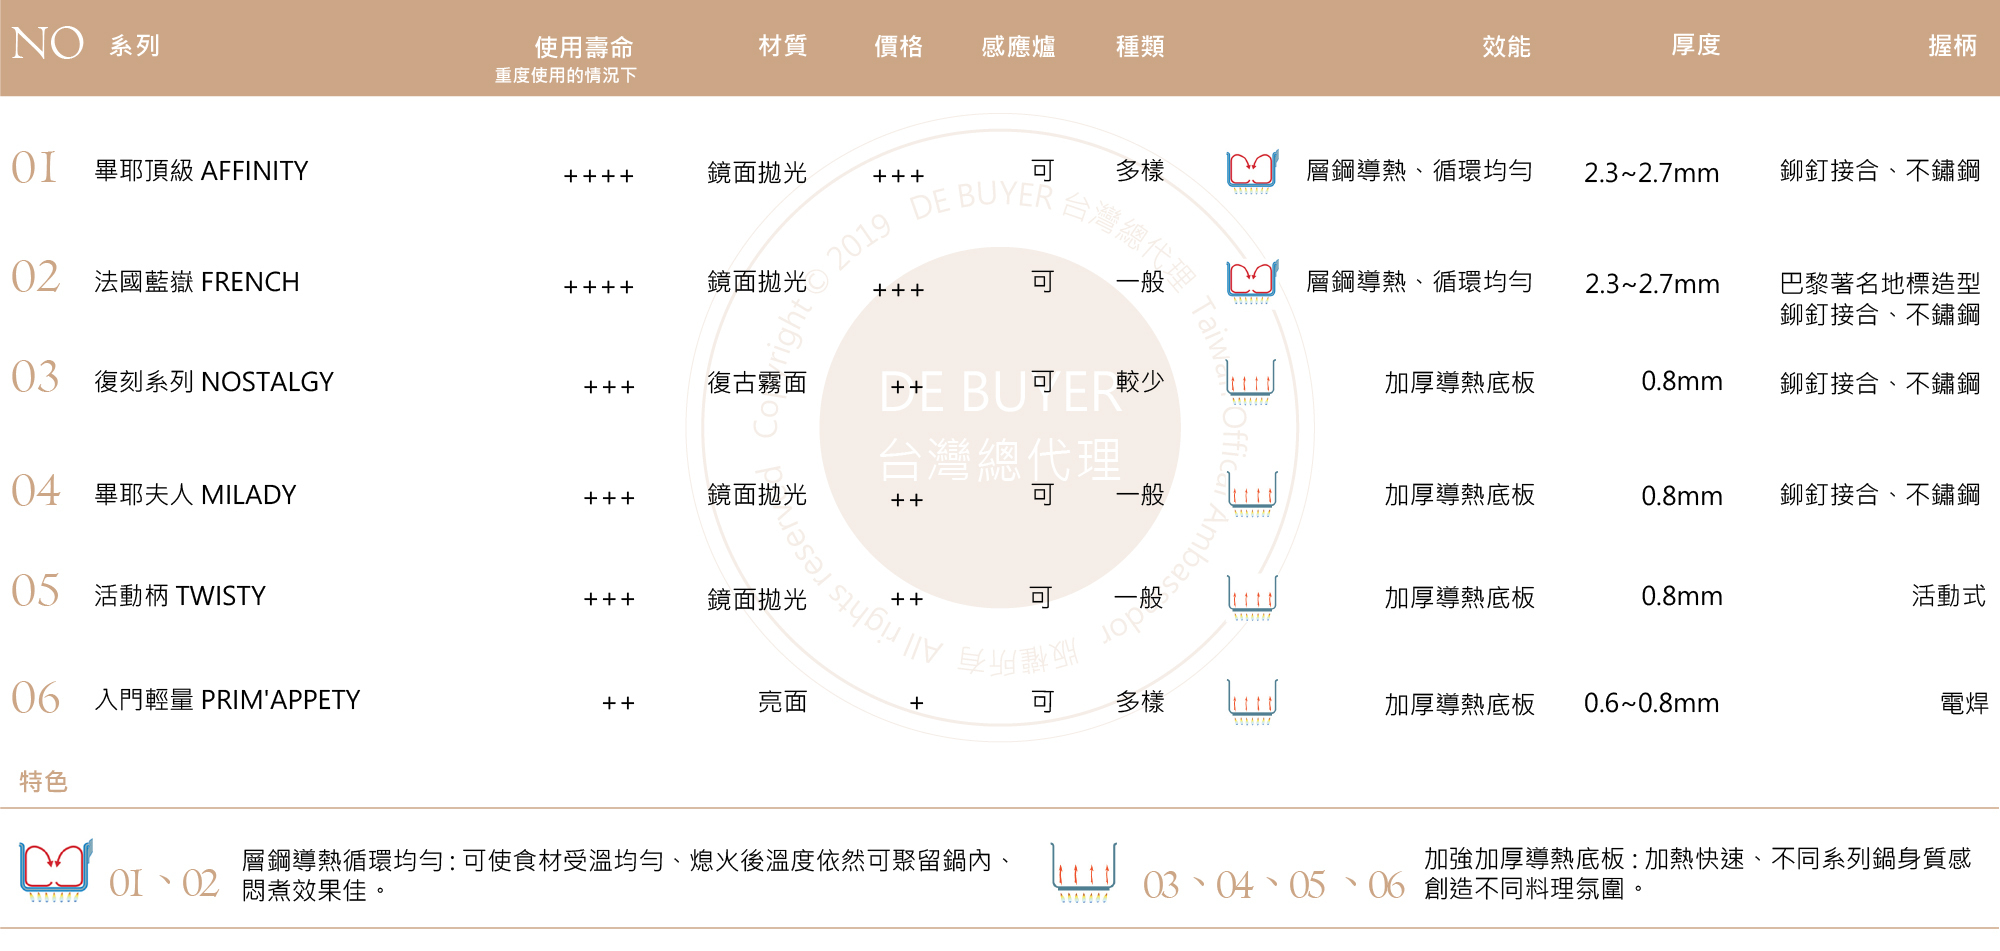Click '加厚導熱底板' in the PRIM'APPETY row

tap(1459, 705)
